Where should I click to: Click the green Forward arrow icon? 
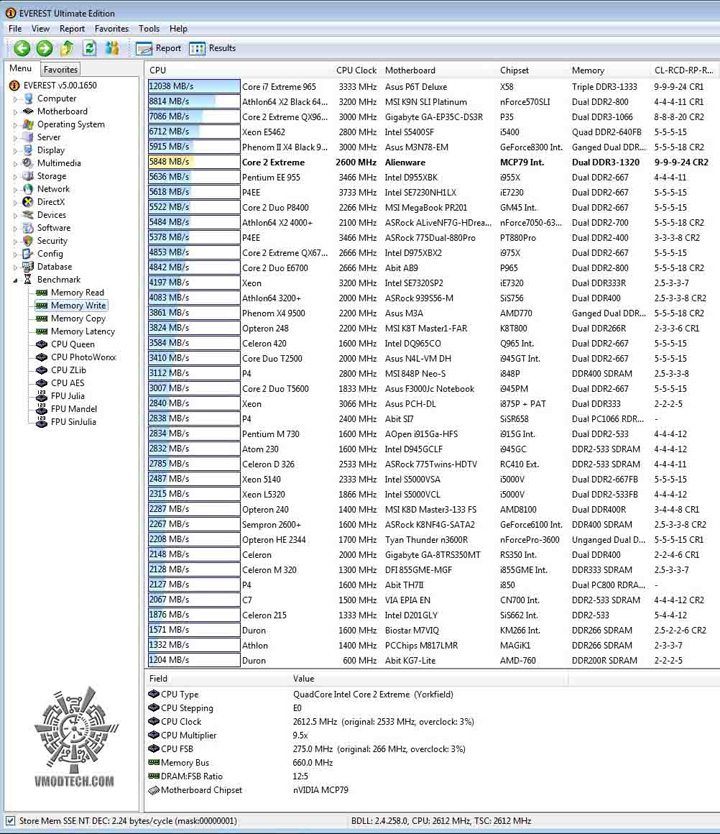[x=44, y=48]
